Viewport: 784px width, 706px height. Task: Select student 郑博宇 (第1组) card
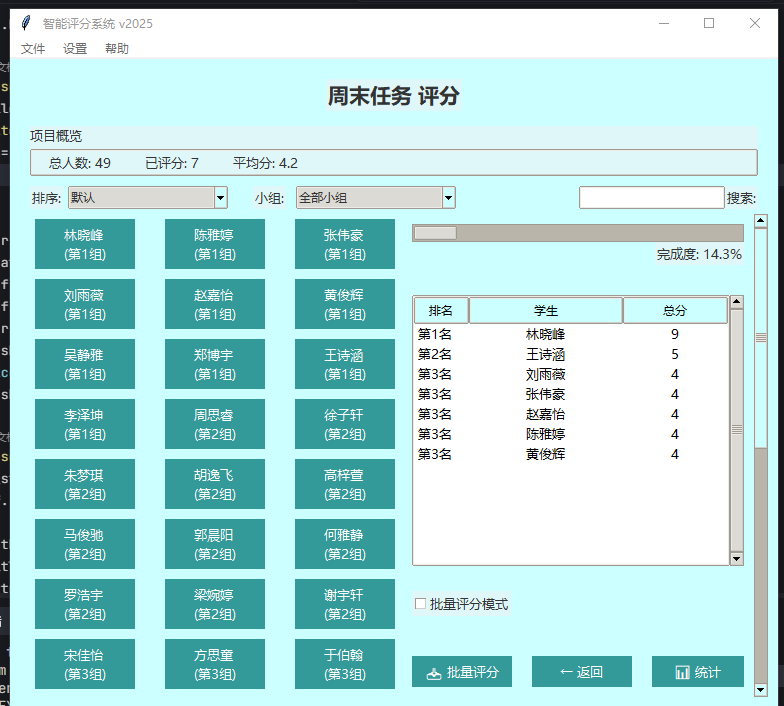pos(215,364)
